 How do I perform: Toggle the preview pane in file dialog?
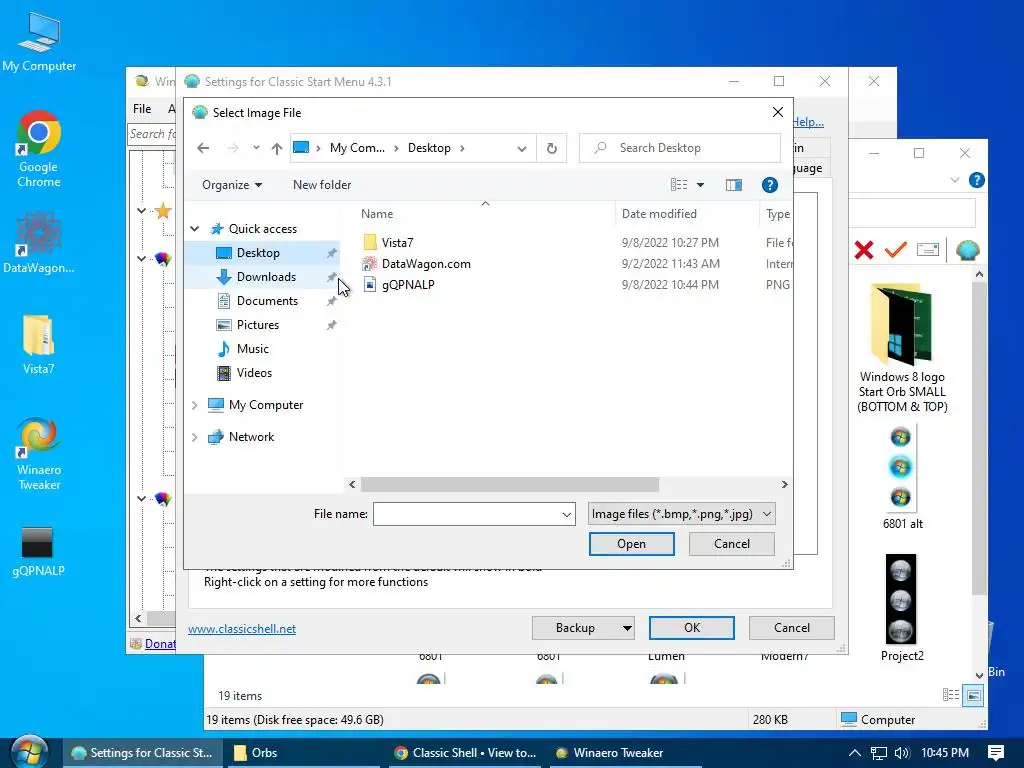coord(733,185)
